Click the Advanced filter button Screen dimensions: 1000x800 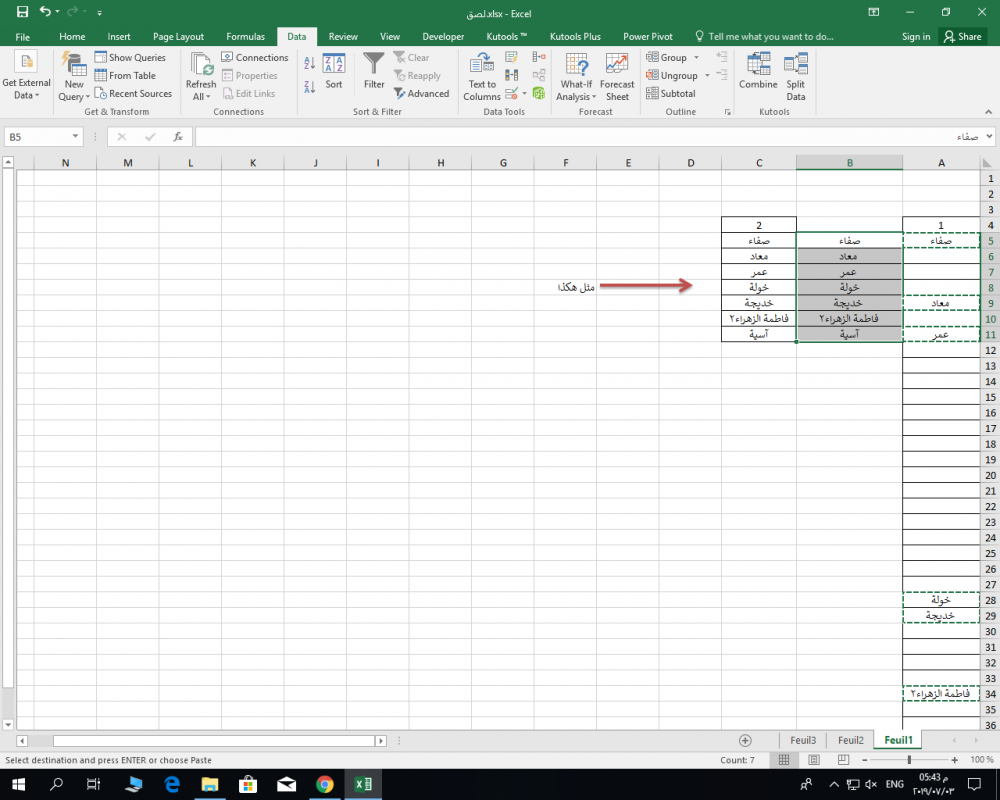(x=421, y=94)
